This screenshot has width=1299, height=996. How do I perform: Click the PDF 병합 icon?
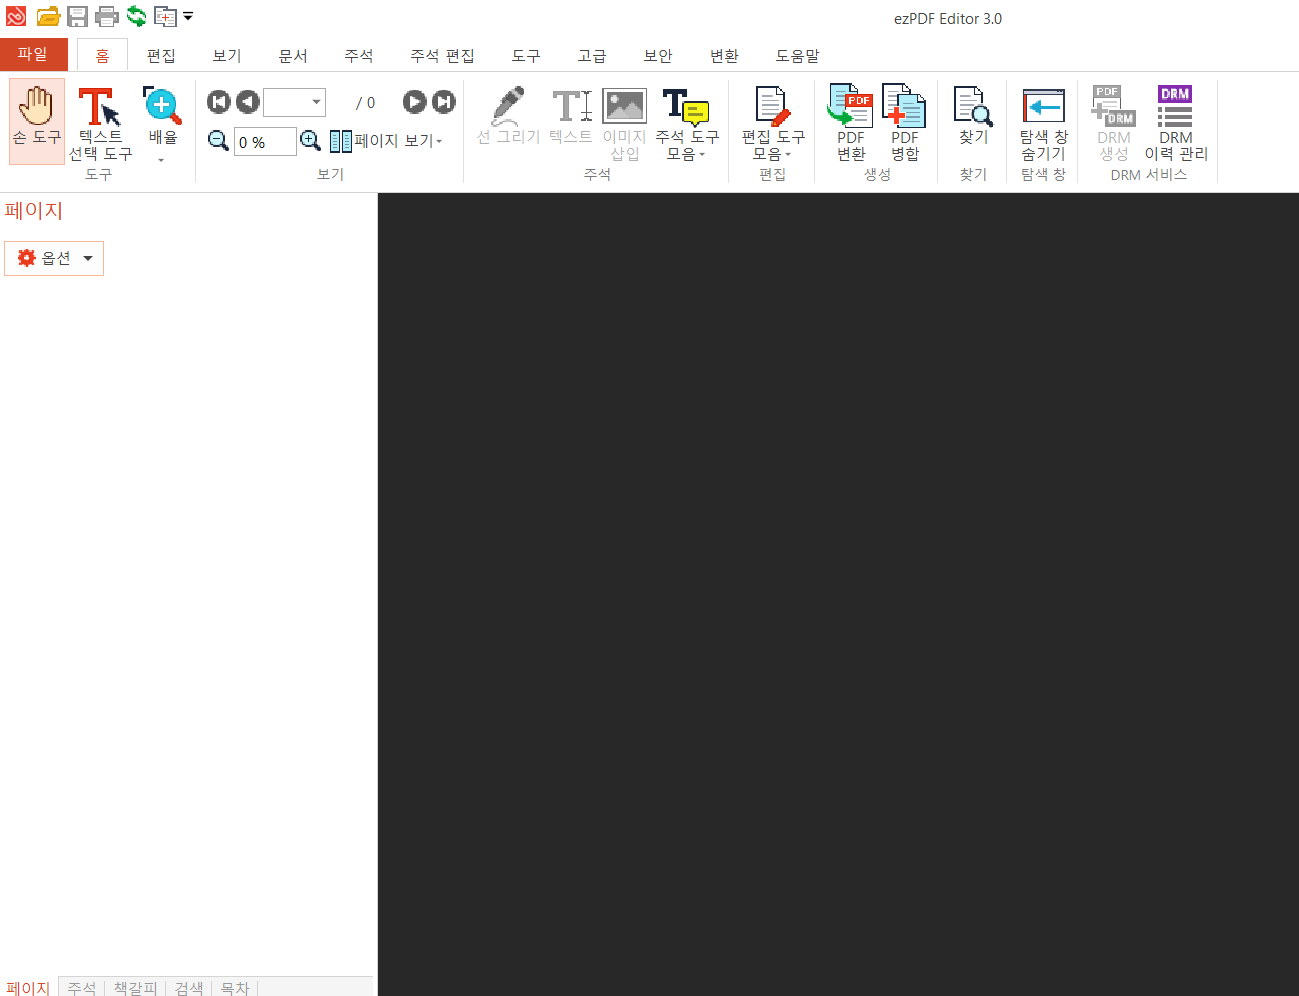904,123
